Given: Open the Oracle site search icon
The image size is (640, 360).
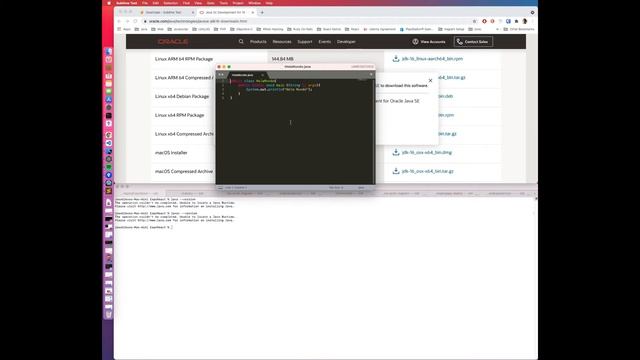Looking at the screenshot, I should [241, 42].
